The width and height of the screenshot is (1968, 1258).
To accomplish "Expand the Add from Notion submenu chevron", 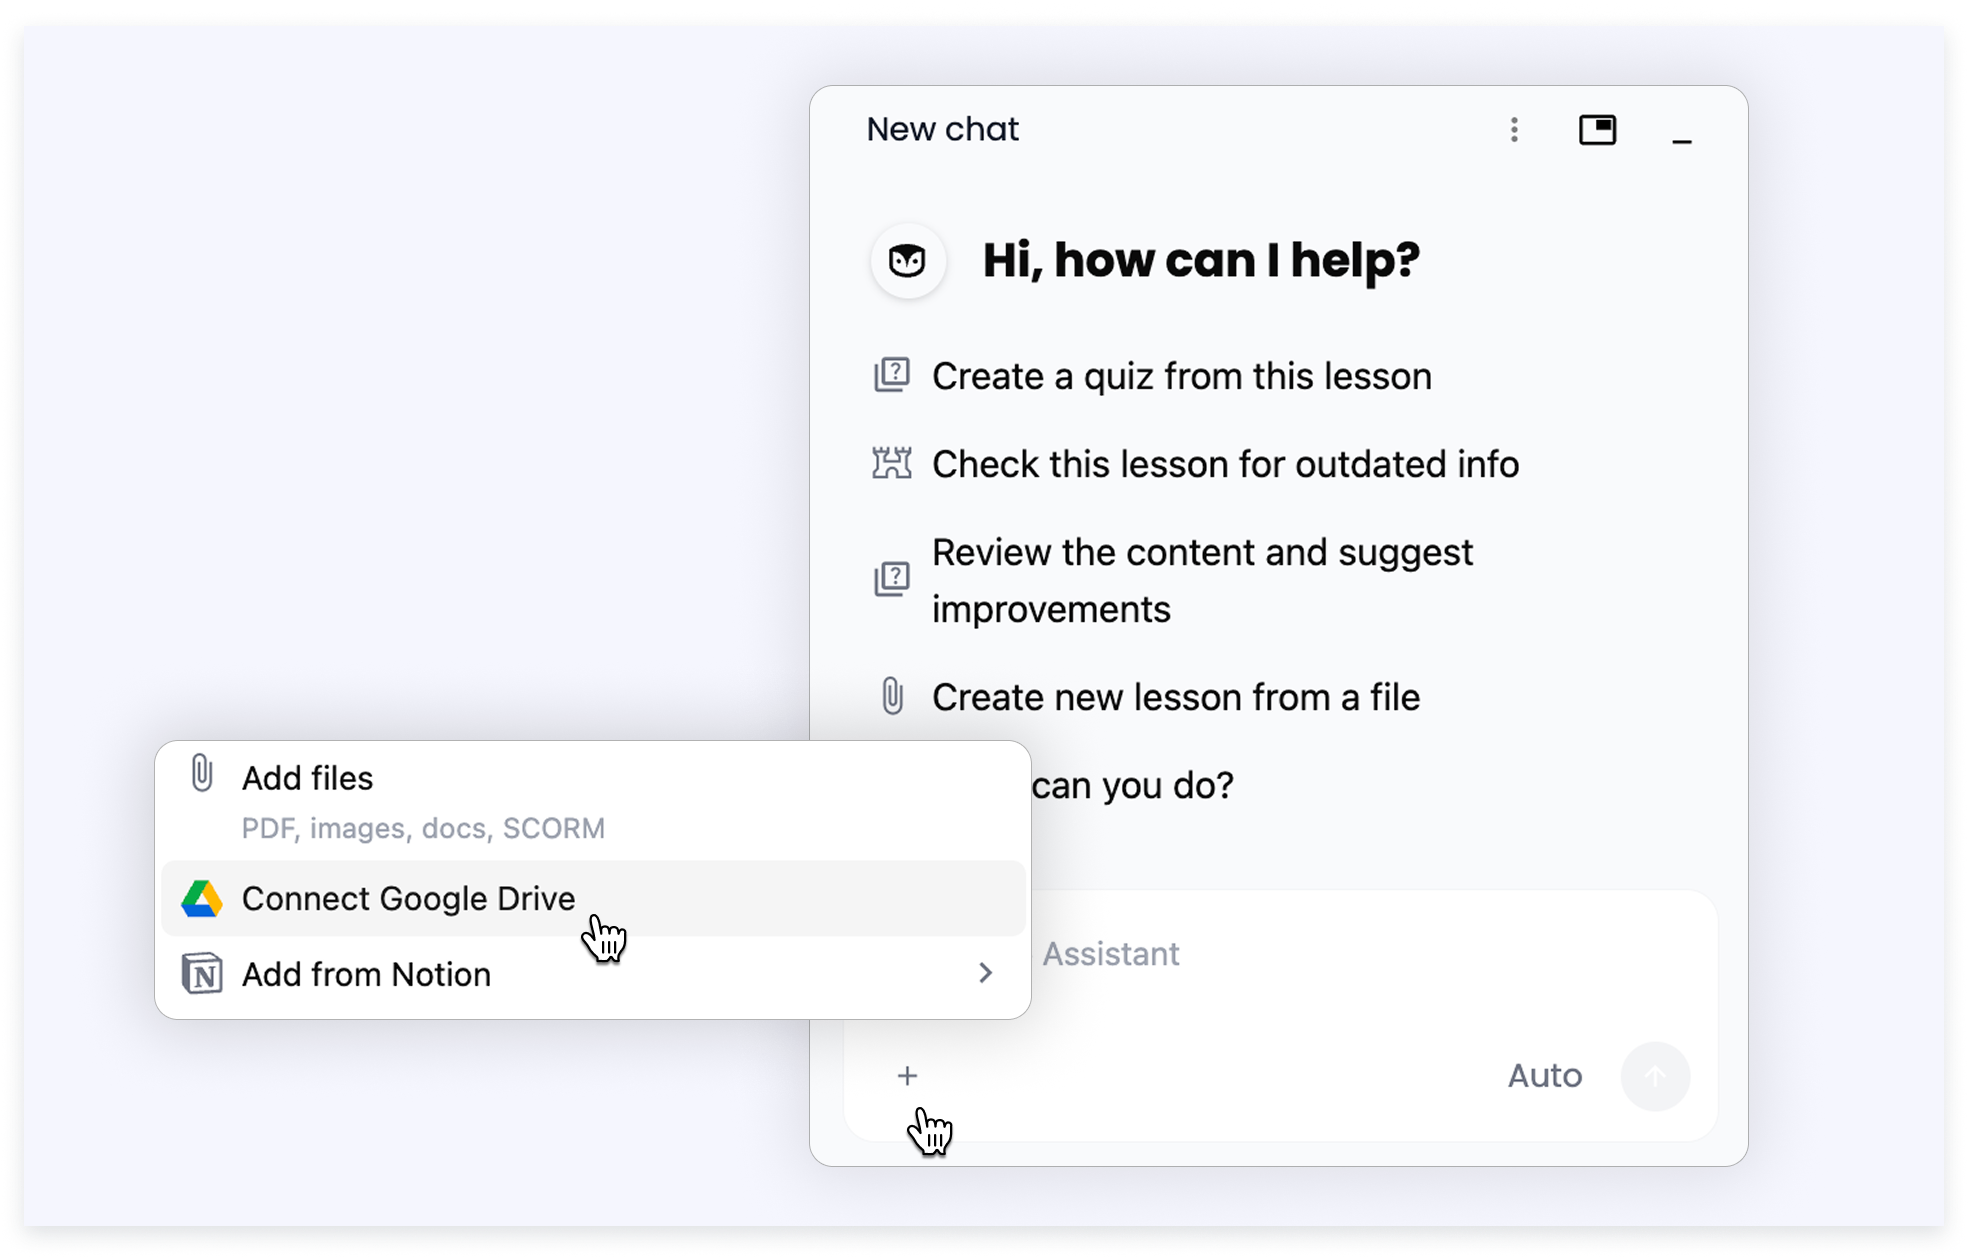I will [985, 973].
